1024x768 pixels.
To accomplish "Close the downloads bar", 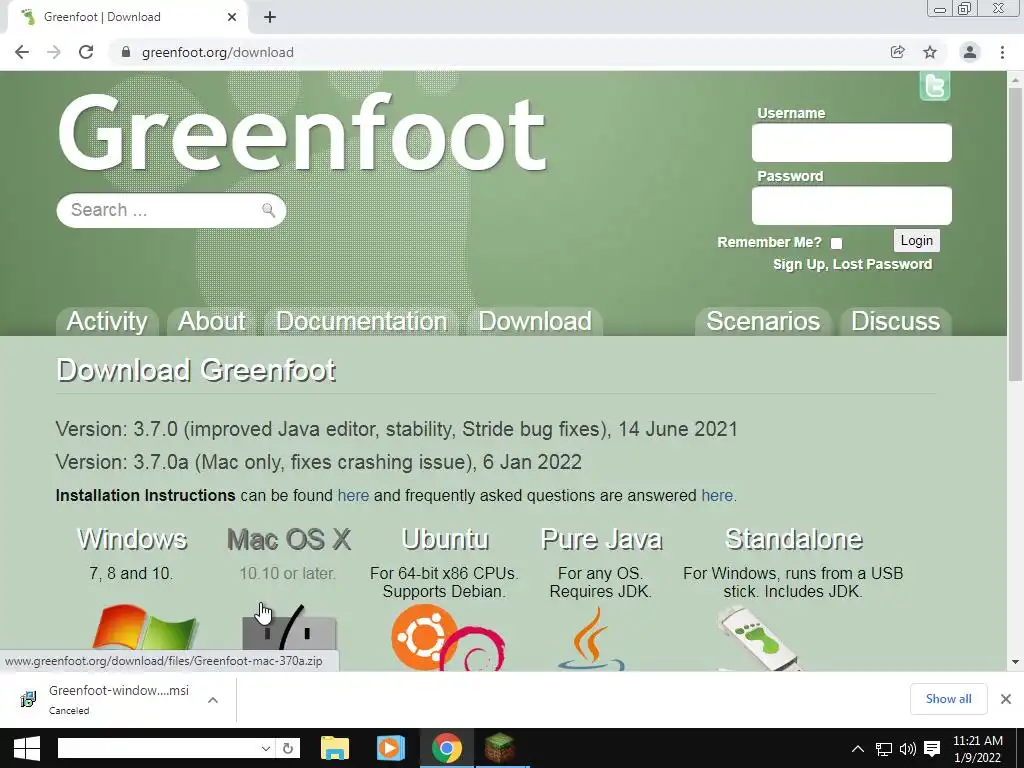I will tap(1006, 699).
